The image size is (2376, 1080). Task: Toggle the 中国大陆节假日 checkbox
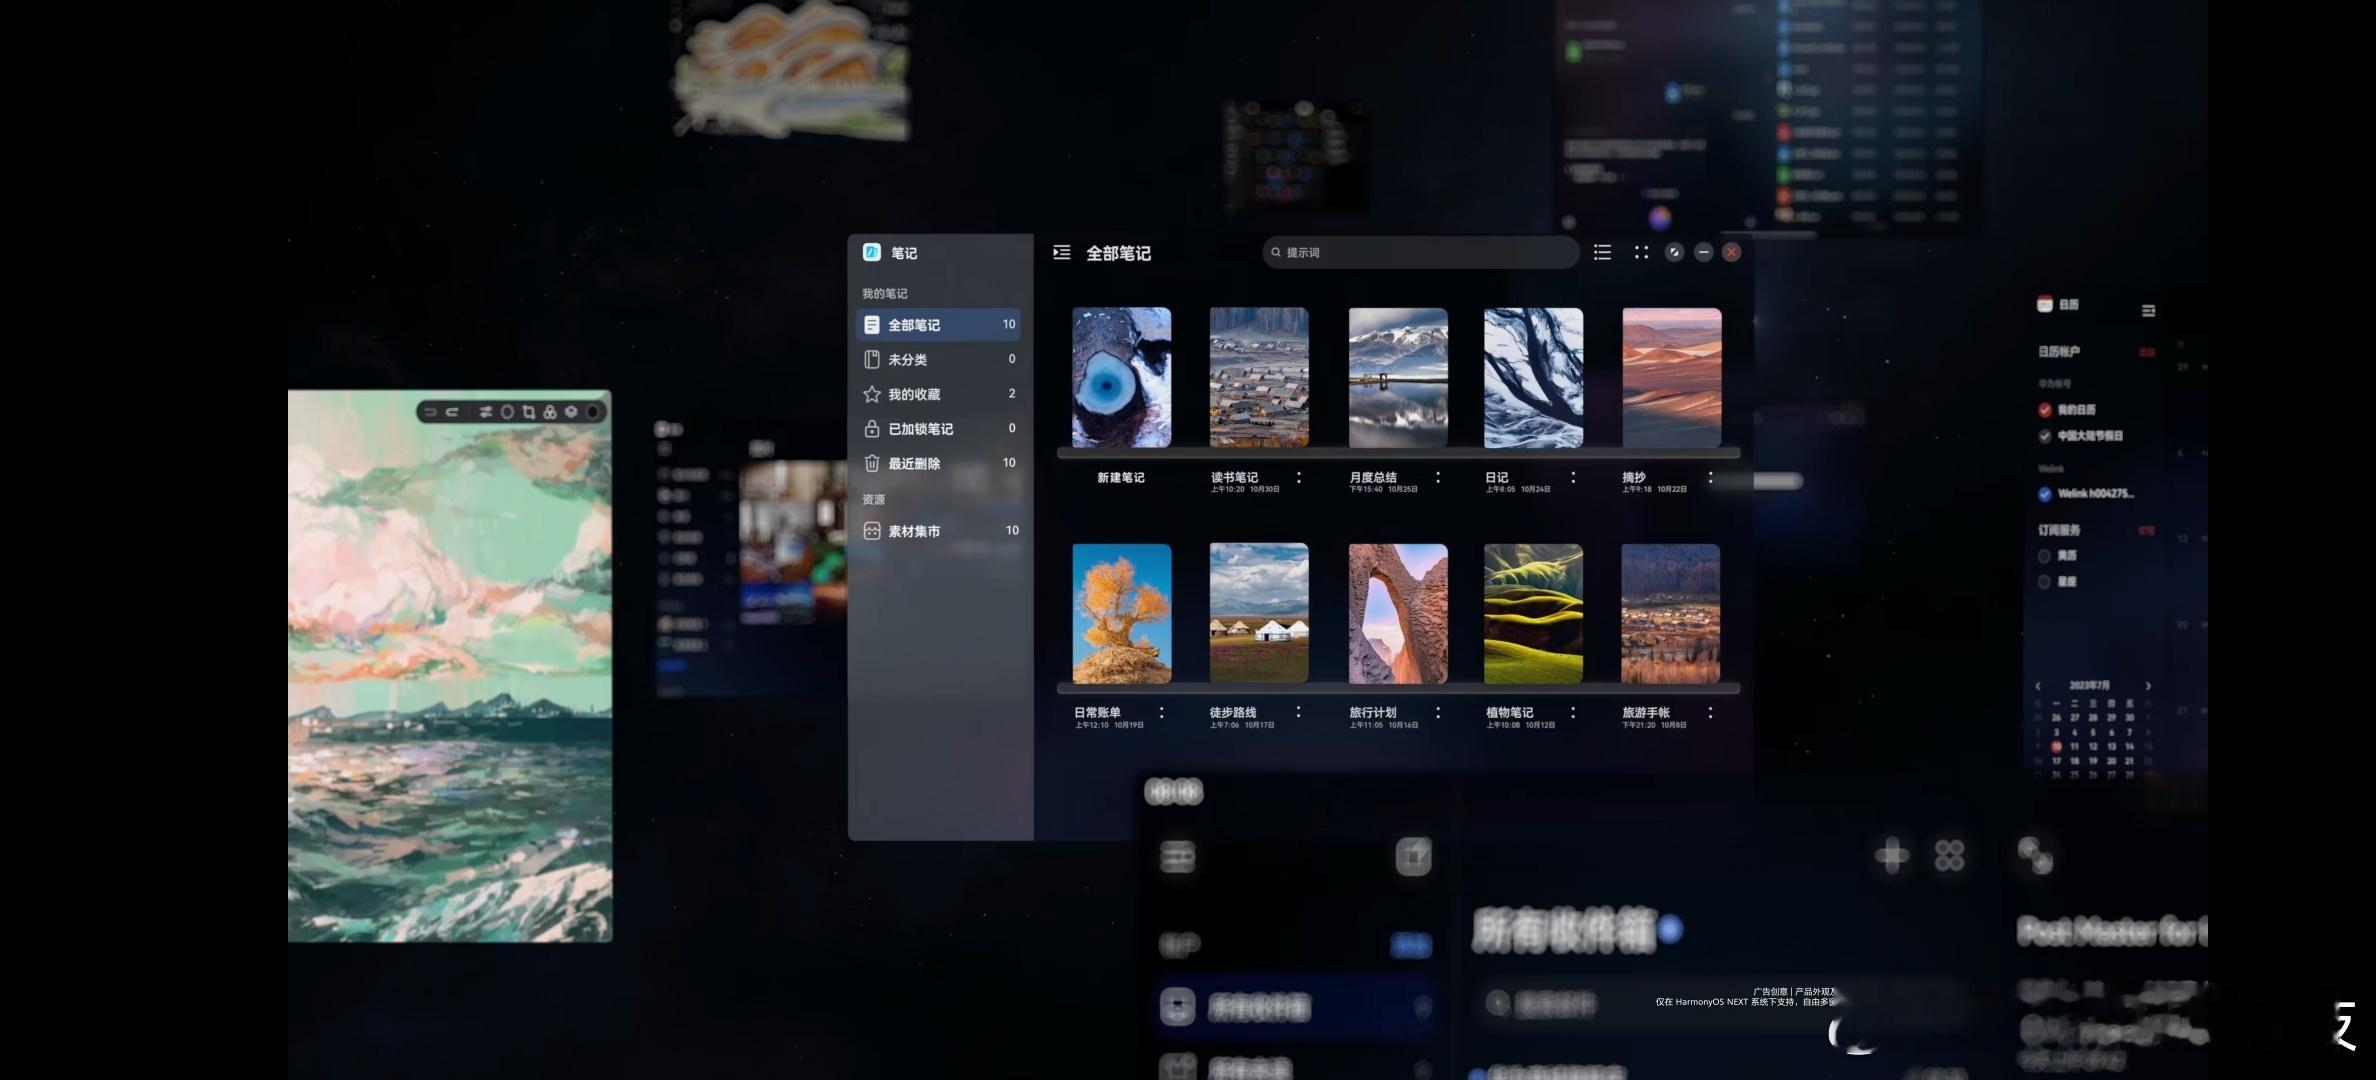click(x=2044, y=436)
